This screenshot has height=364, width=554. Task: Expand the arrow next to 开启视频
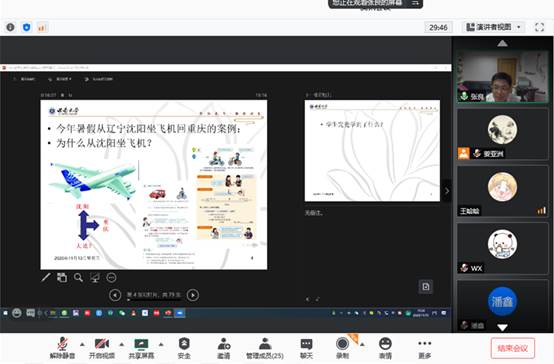pos(122,344)
